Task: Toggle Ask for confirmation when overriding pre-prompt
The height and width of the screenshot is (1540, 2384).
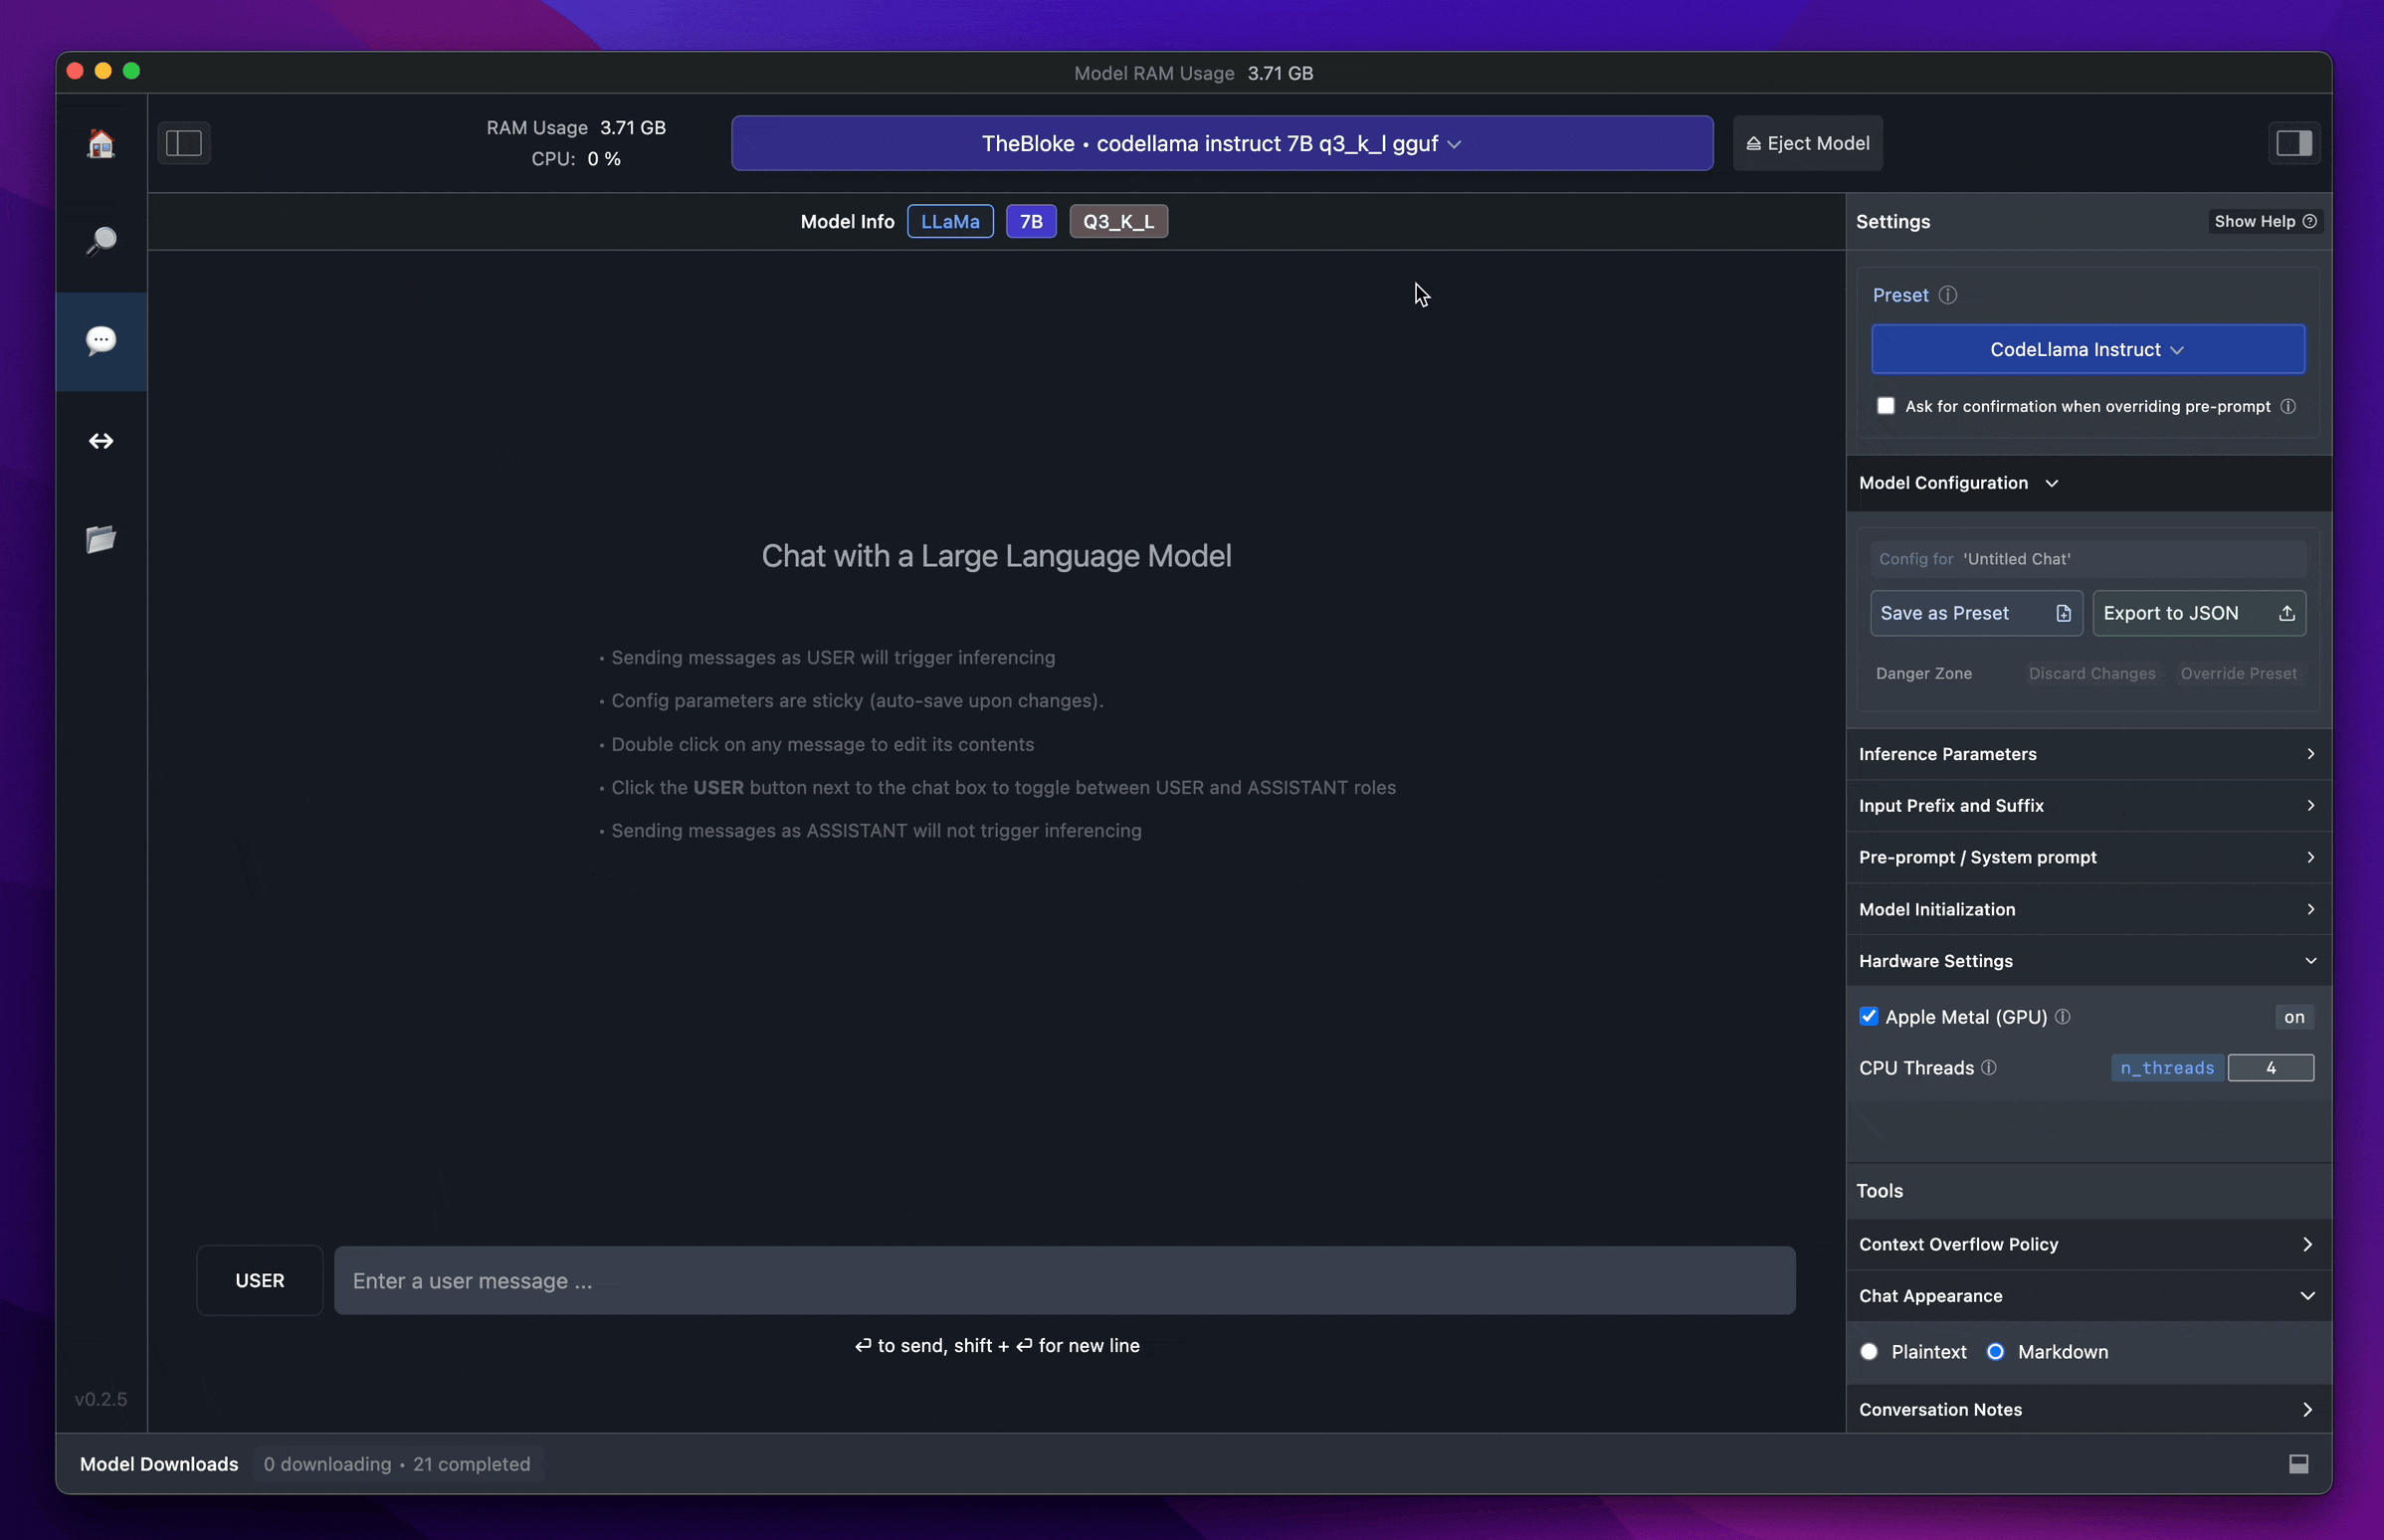Action: pos(1884,405)
